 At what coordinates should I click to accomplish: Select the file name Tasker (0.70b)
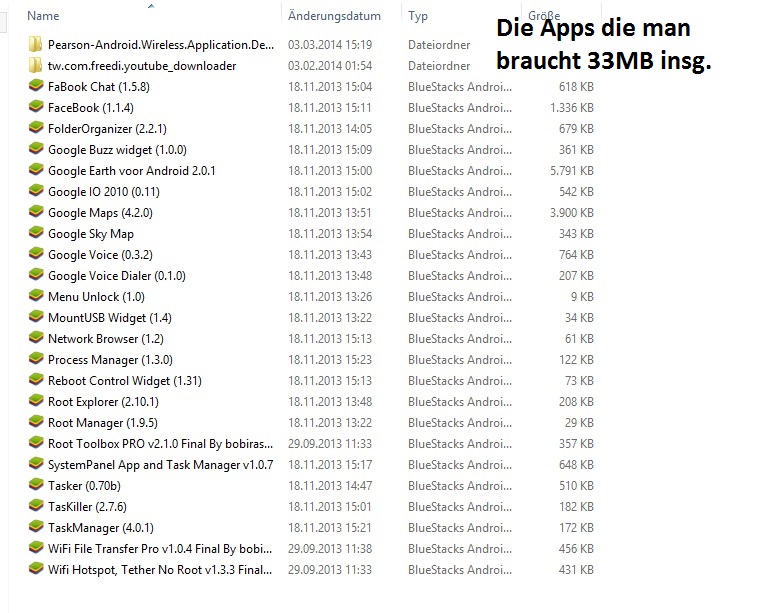[x=84, y=485]
